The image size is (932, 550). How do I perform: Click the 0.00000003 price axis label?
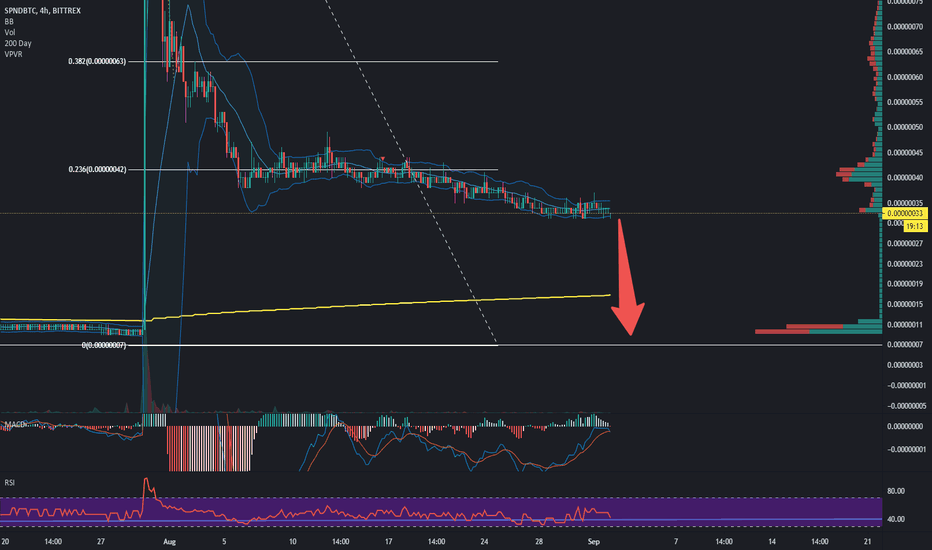point(905,365)
